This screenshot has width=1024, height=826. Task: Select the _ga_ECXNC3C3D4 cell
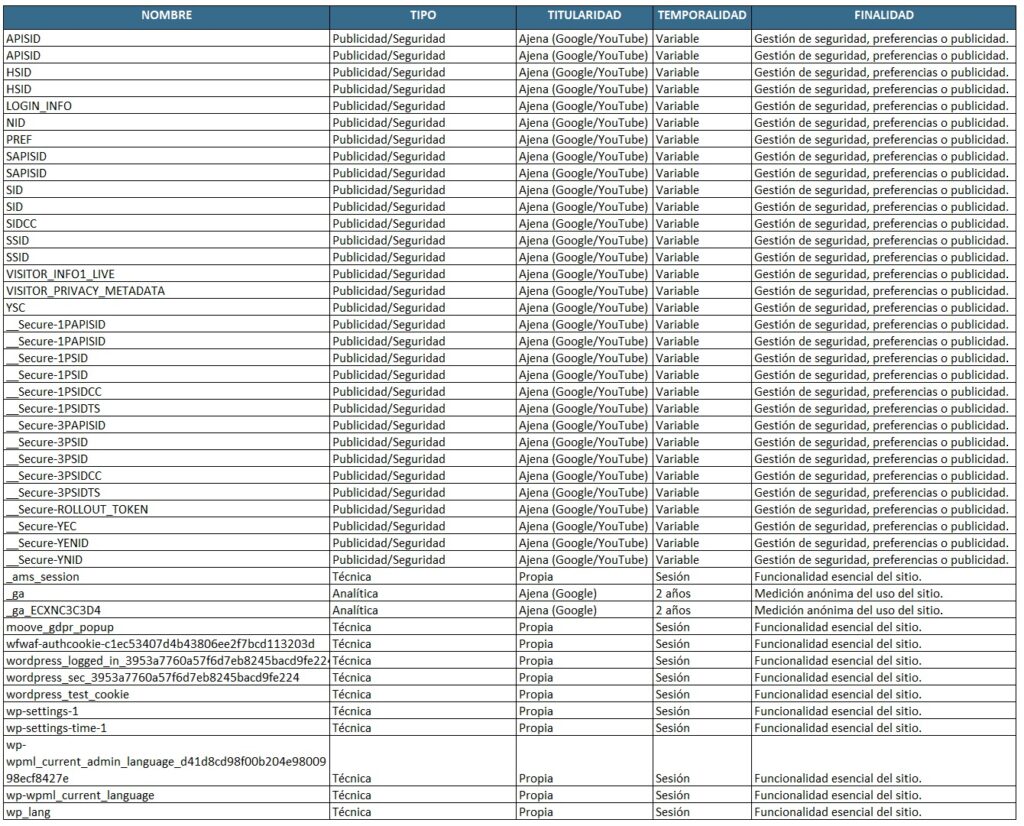(167, 611)
